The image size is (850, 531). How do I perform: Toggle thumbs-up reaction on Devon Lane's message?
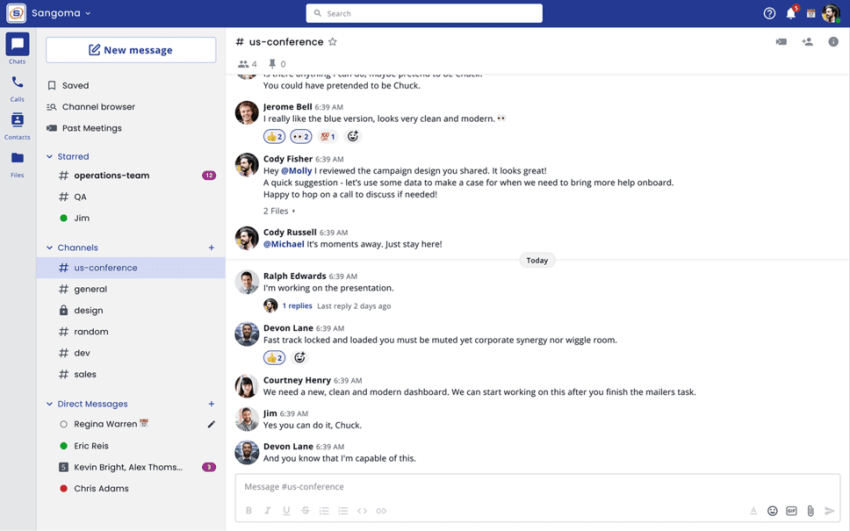click(273, 358)
